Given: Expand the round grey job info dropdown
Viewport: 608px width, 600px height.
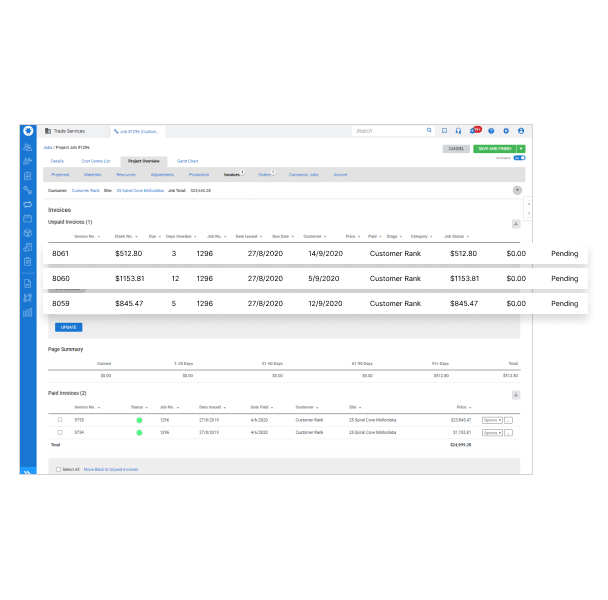Looking at the screenshot, I should tap(517, 190).
